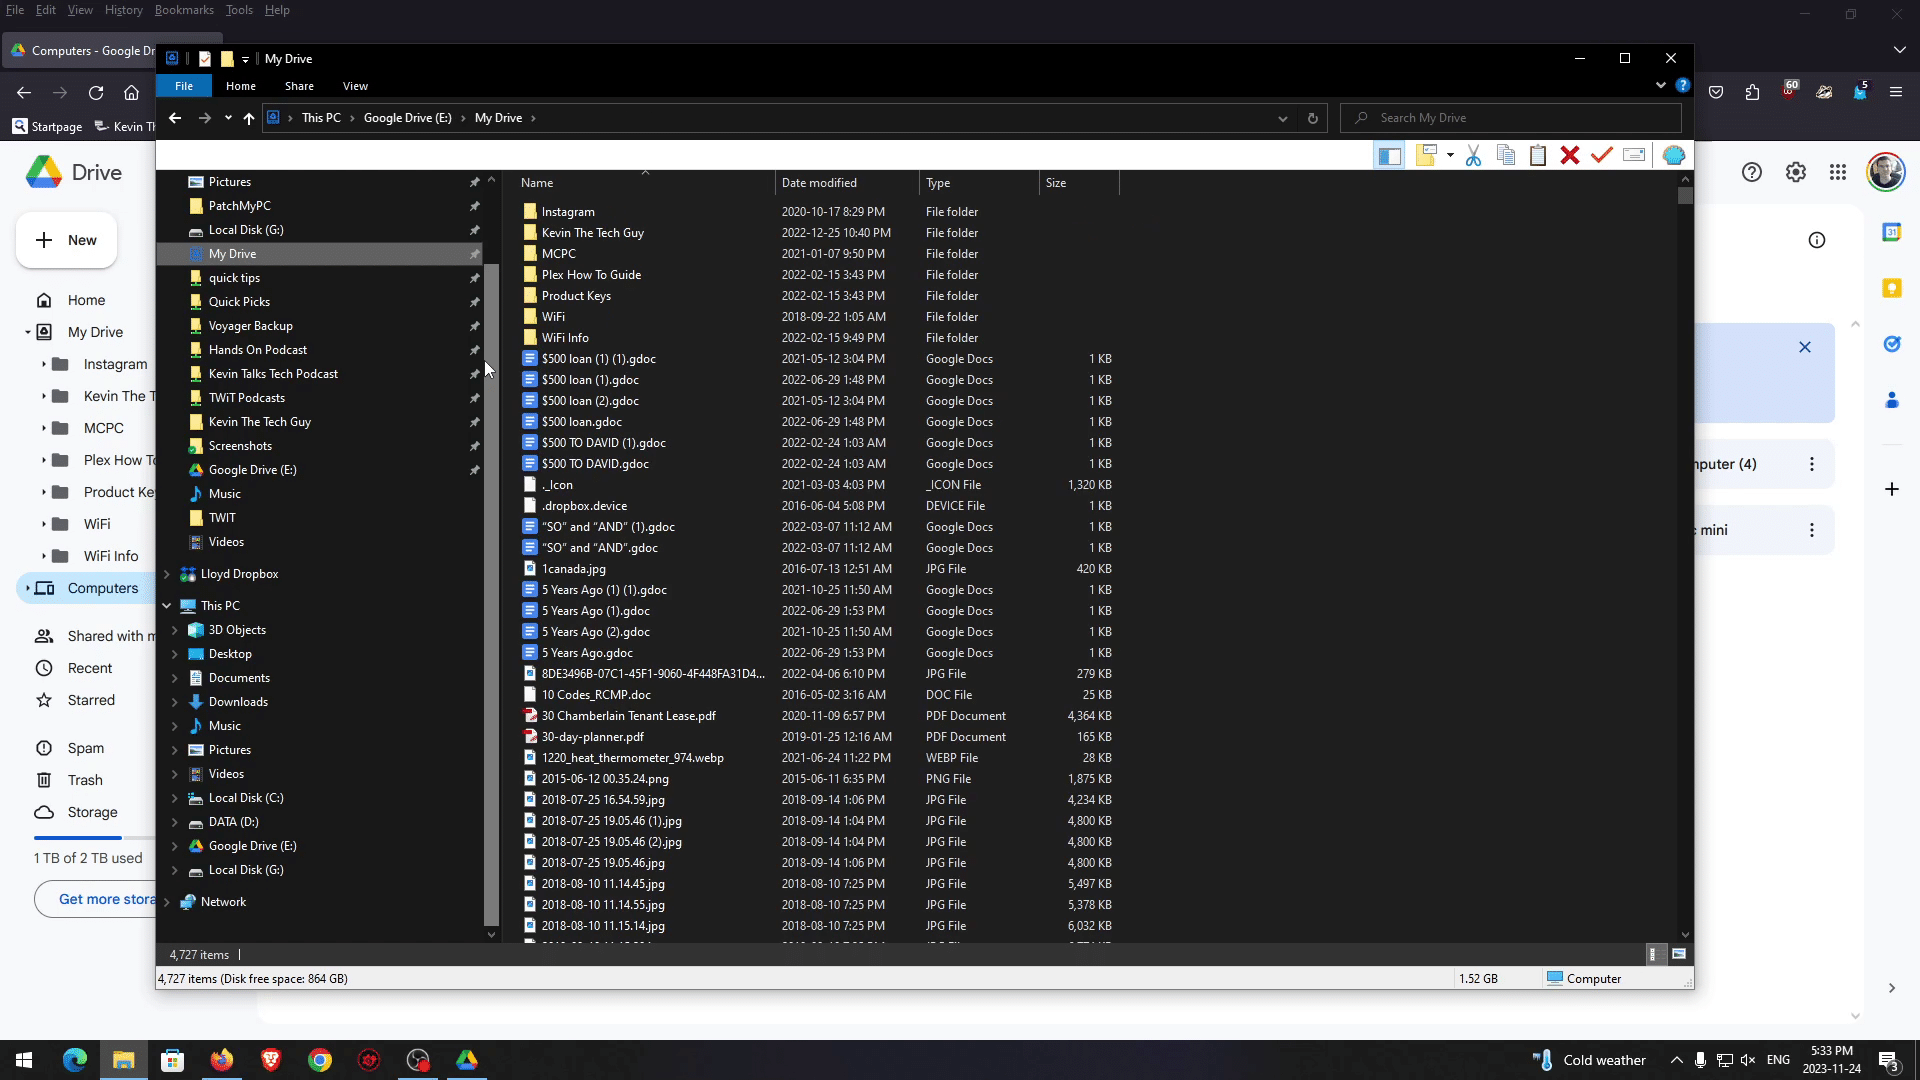Click the Cut scissors toolbar icon
This screenshot has height=1080, width=1920.
point(1473,155)
